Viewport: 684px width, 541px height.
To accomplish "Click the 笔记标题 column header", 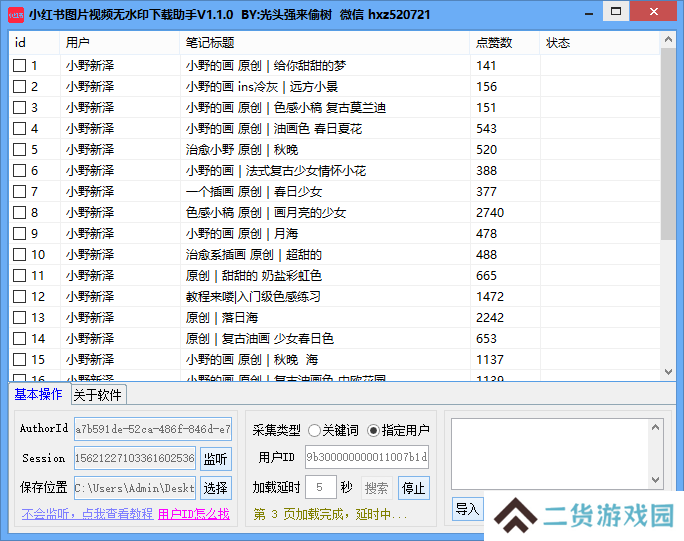I will click(325, 43).
